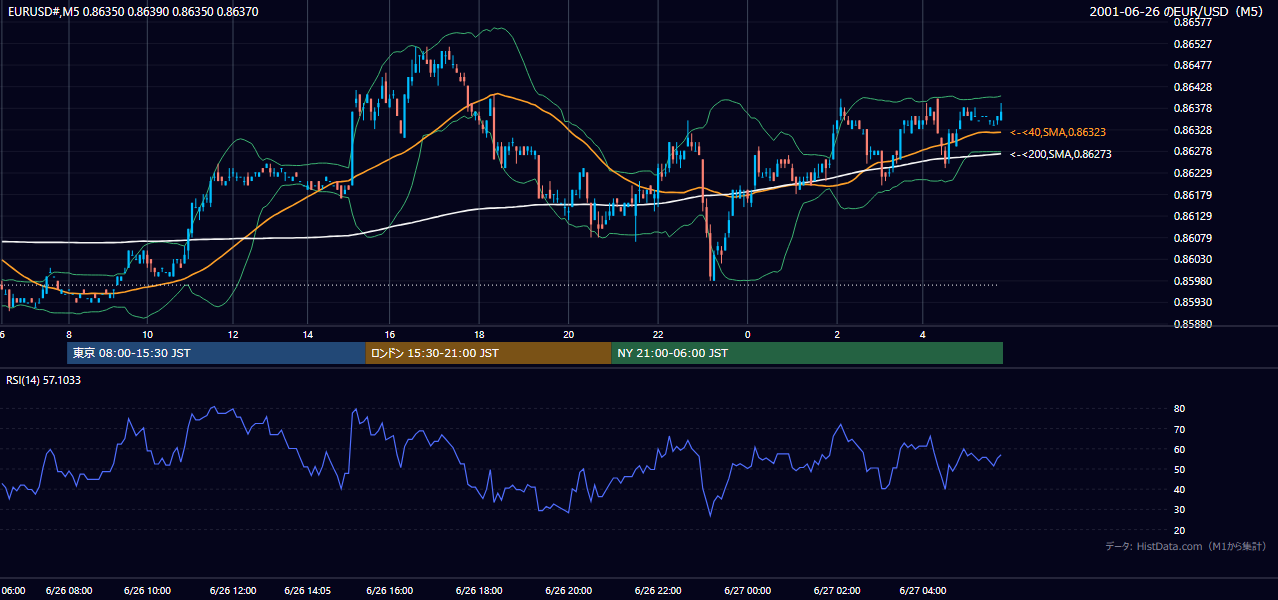This screenshot has height=600, width=1278.
Task: Click the 6/26 14:05 time axis label
Action: click(x=308, y=590)
